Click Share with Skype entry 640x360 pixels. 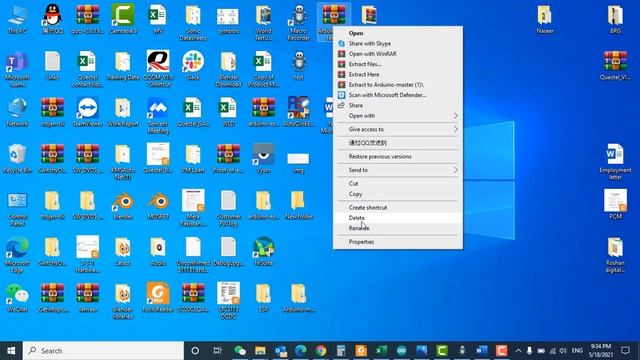pos(398,44)
